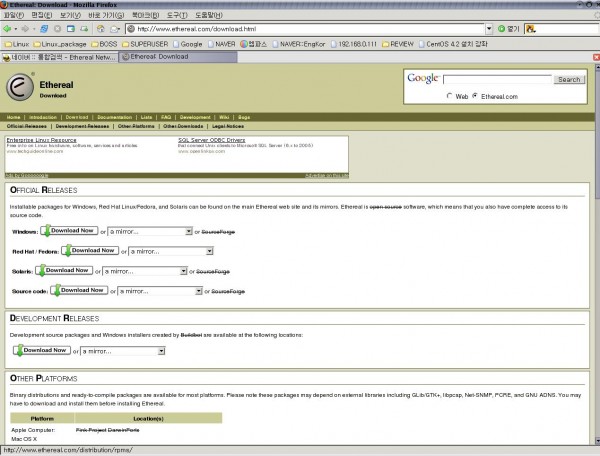This screenshot has width=600, height=456.
Task: Select the Ethereal.com radio button
Action: (x=474, y=96)
